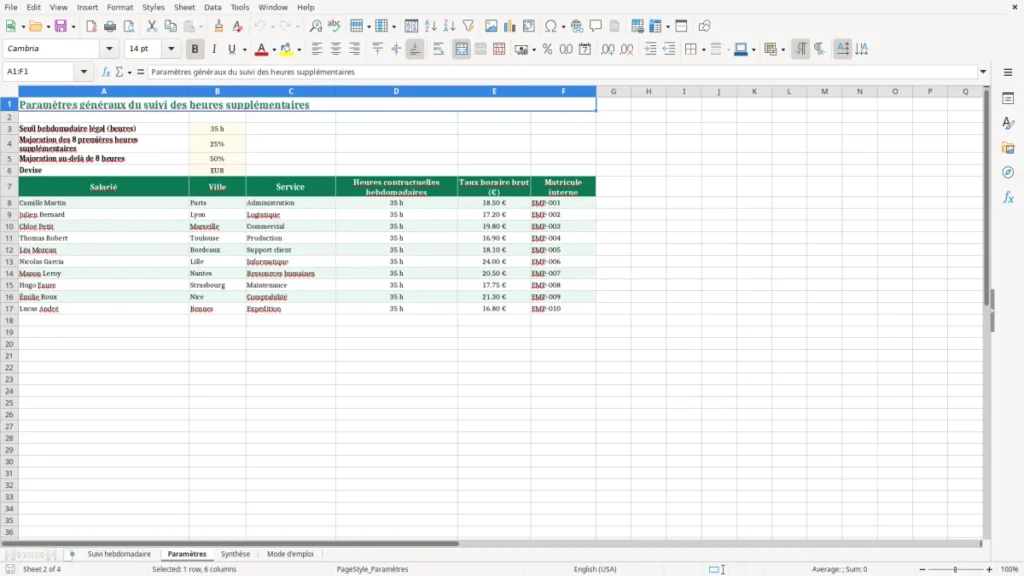
Task: Insert Image icon
Action: pos(491,26)
